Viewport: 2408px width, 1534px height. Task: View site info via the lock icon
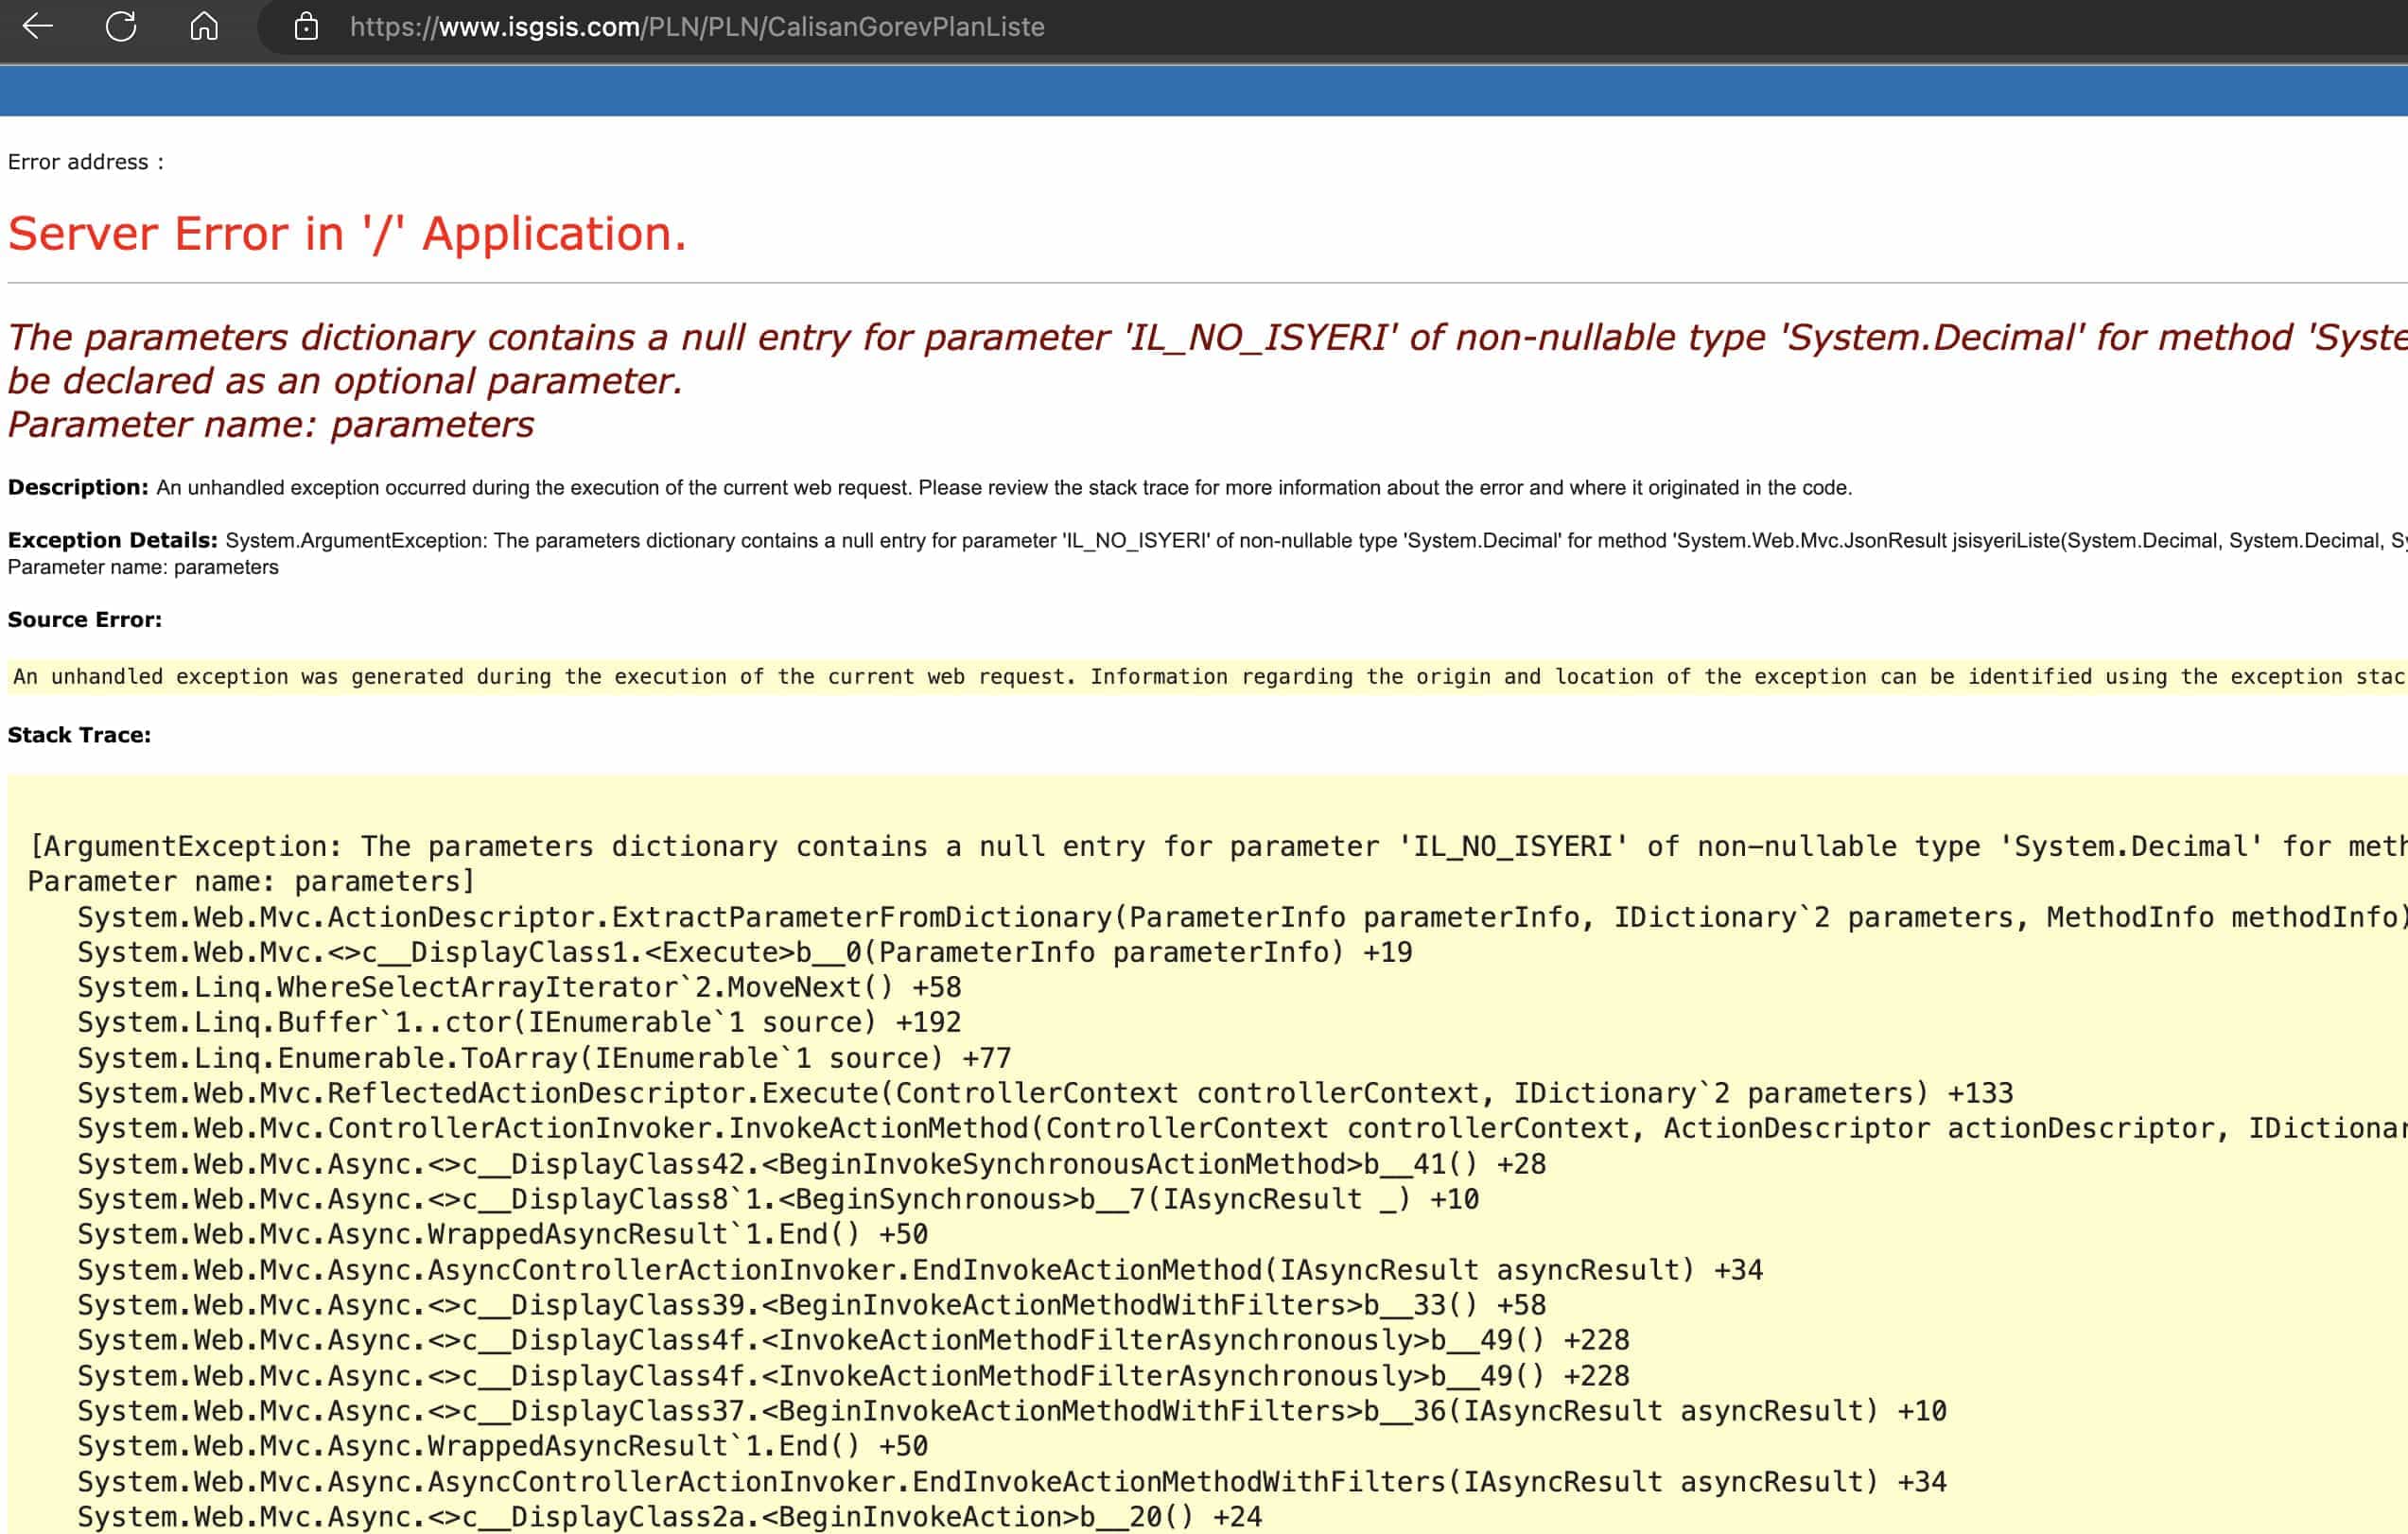[306, 27]
